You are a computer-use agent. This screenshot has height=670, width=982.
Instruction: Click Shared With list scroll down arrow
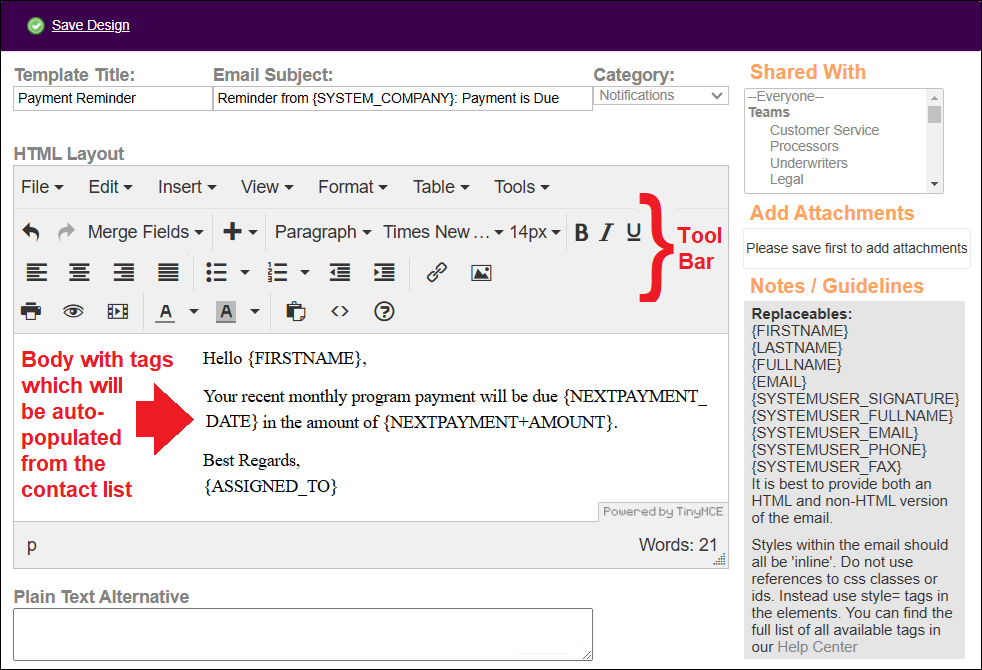click(934, 184)
